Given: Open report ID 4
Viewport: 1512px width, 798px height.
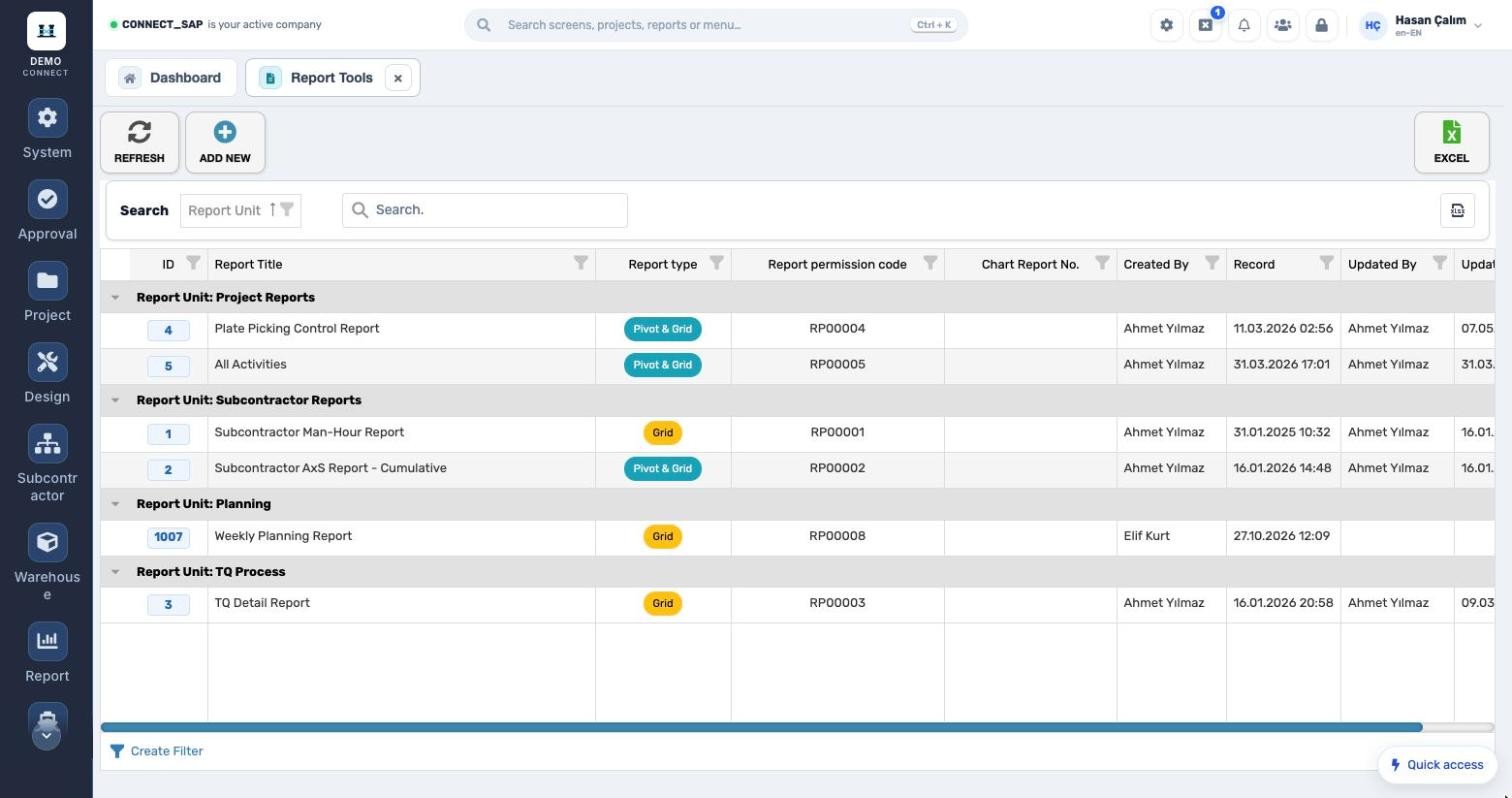Looking at the screenshot, I should [x=168, y=330].
